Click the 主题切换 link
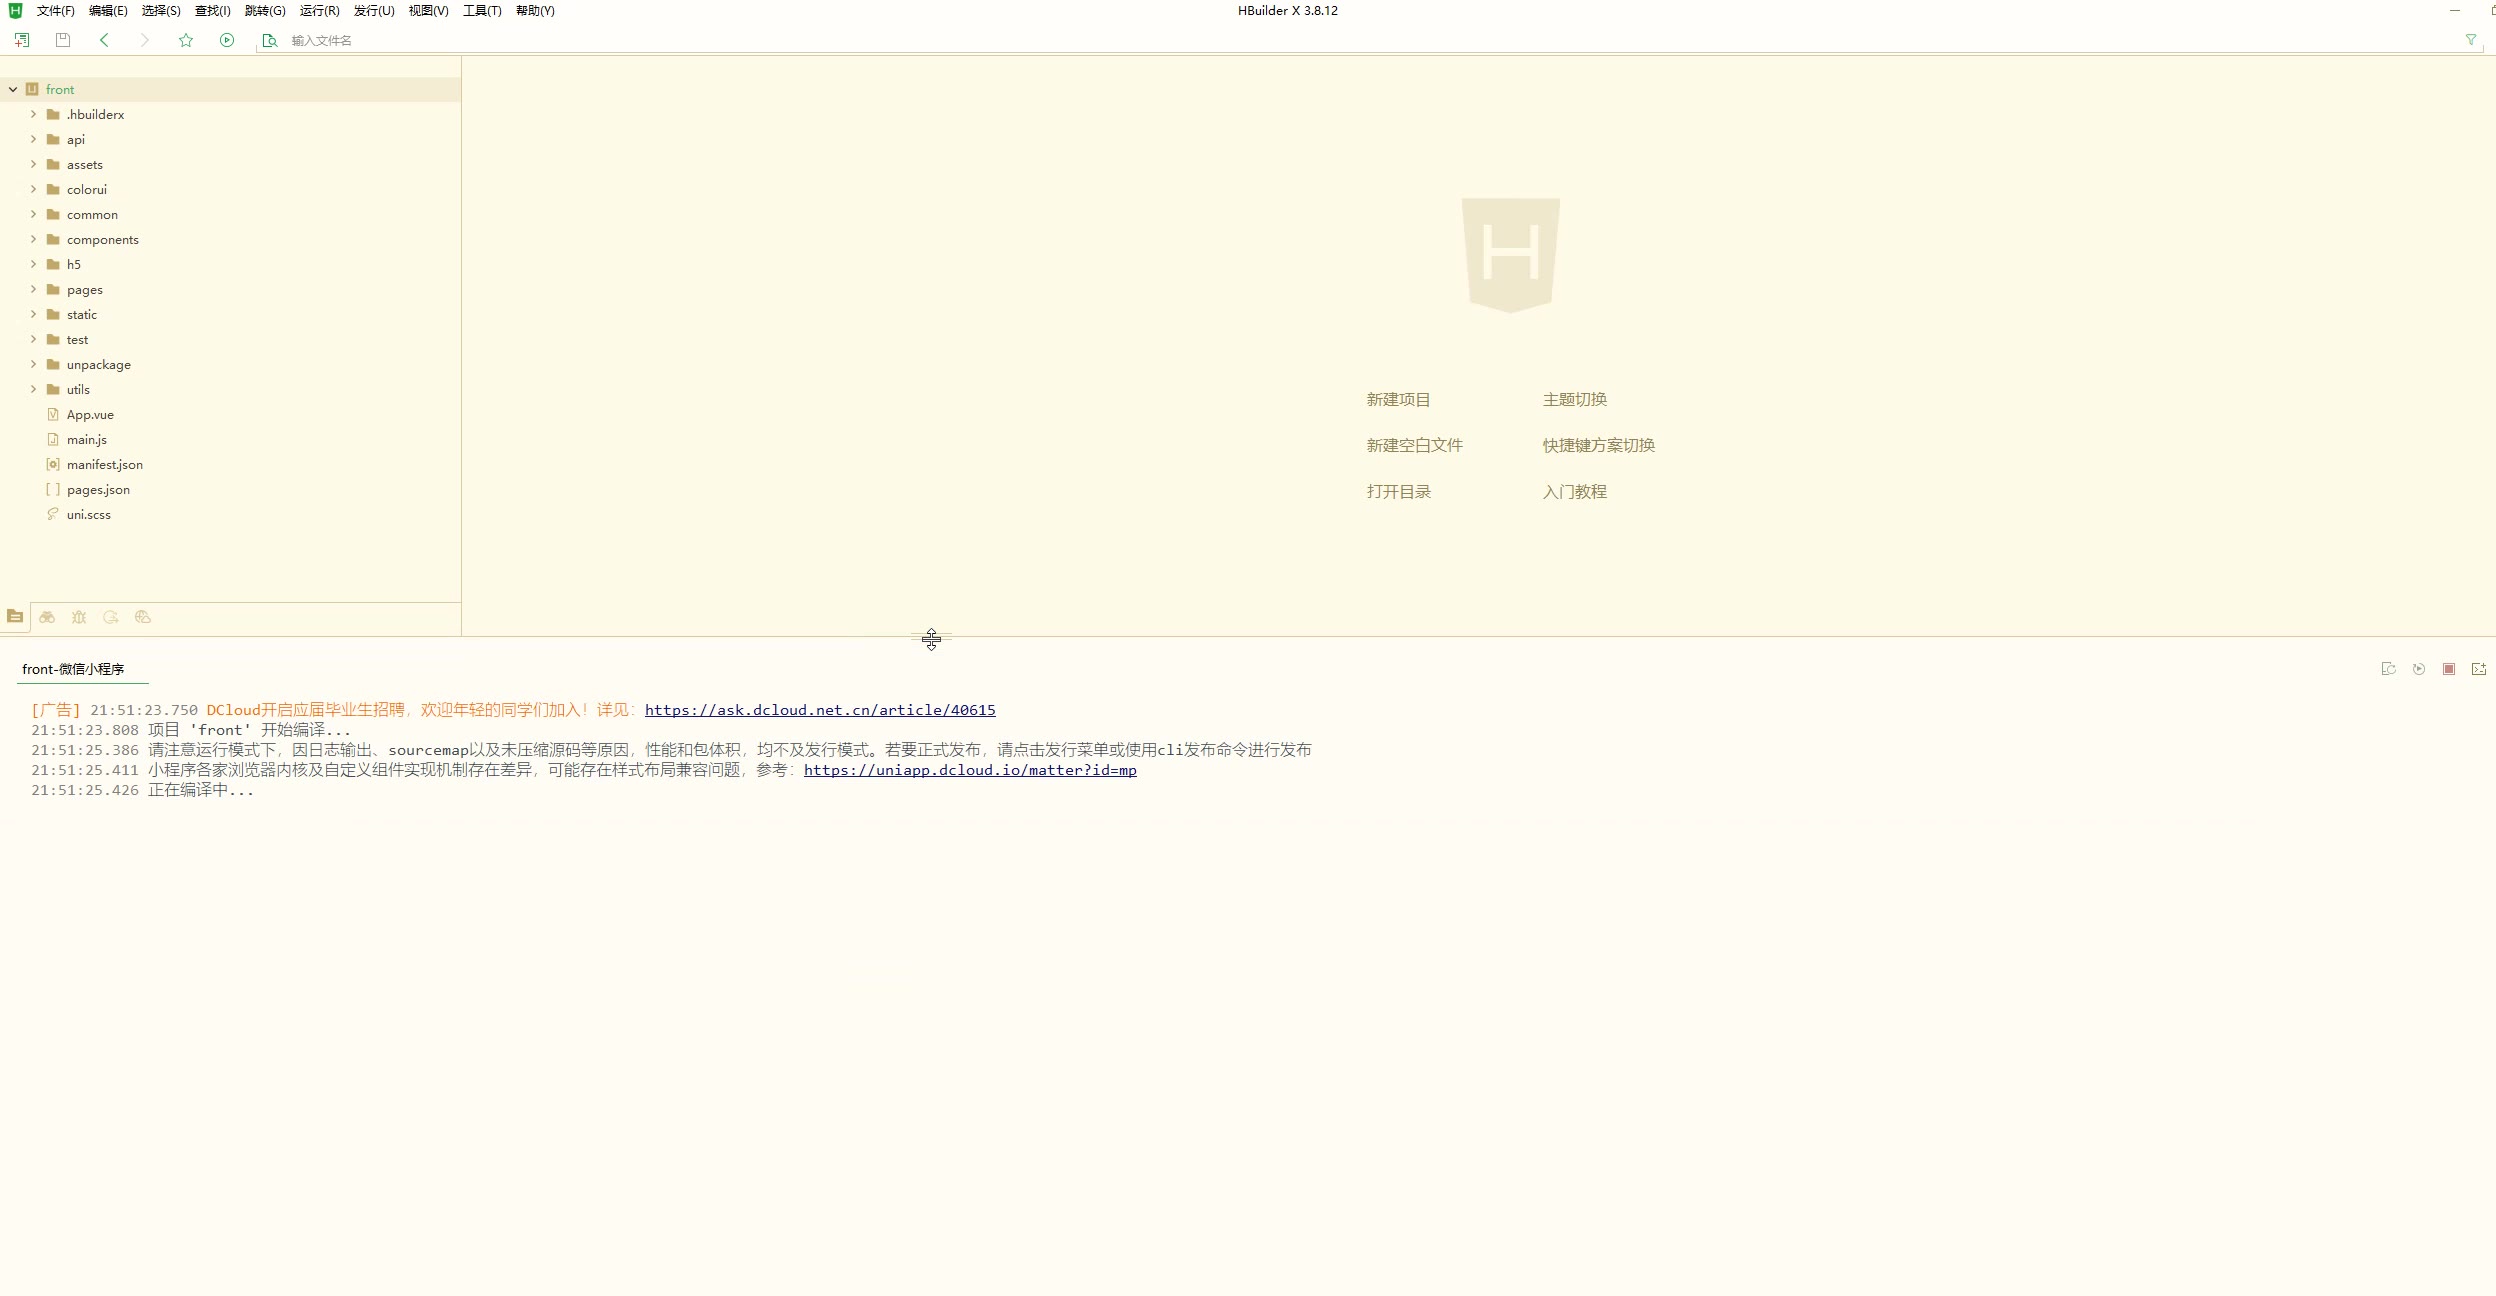The image size is (2496, 1296). point(1574,399)
